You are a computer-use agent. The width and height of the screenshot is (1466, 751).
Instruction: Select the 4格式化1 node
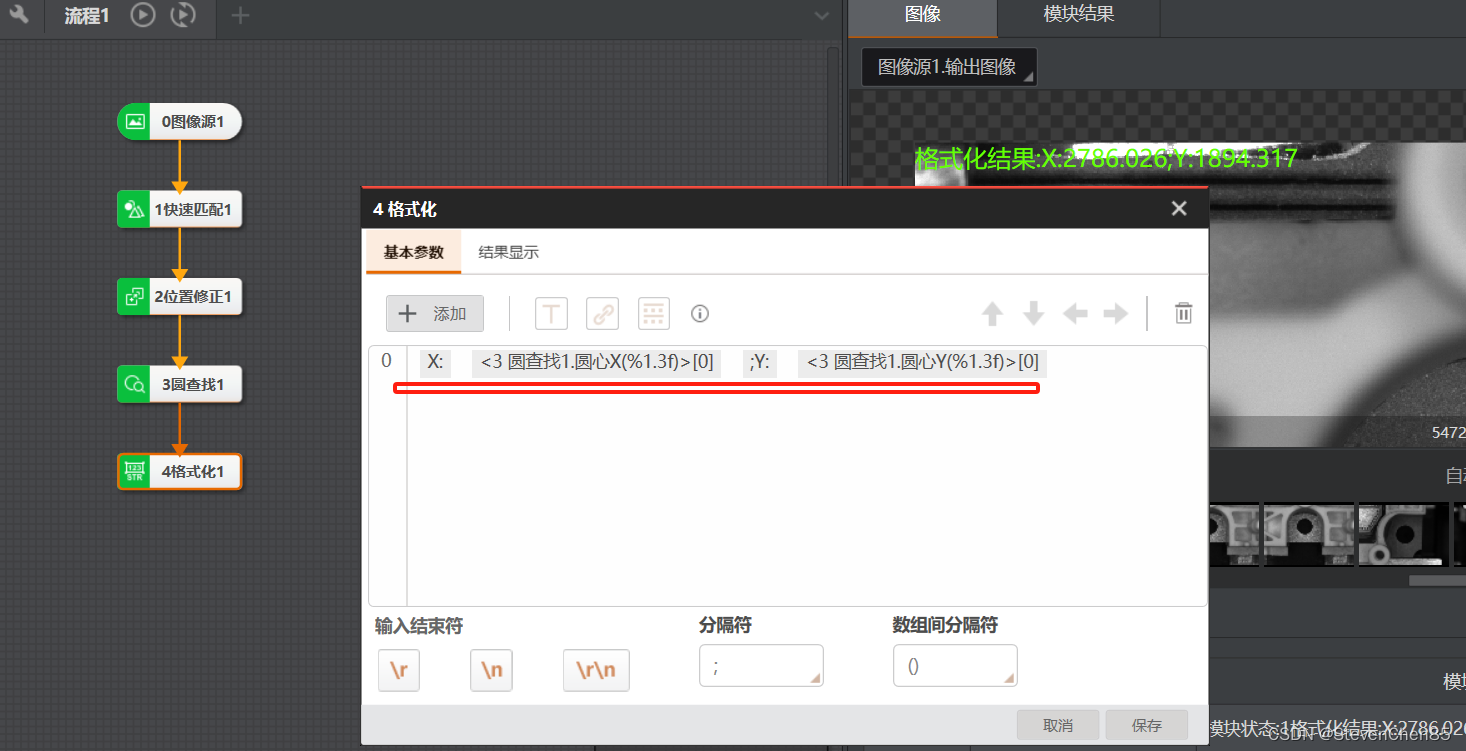coord(180,471)
